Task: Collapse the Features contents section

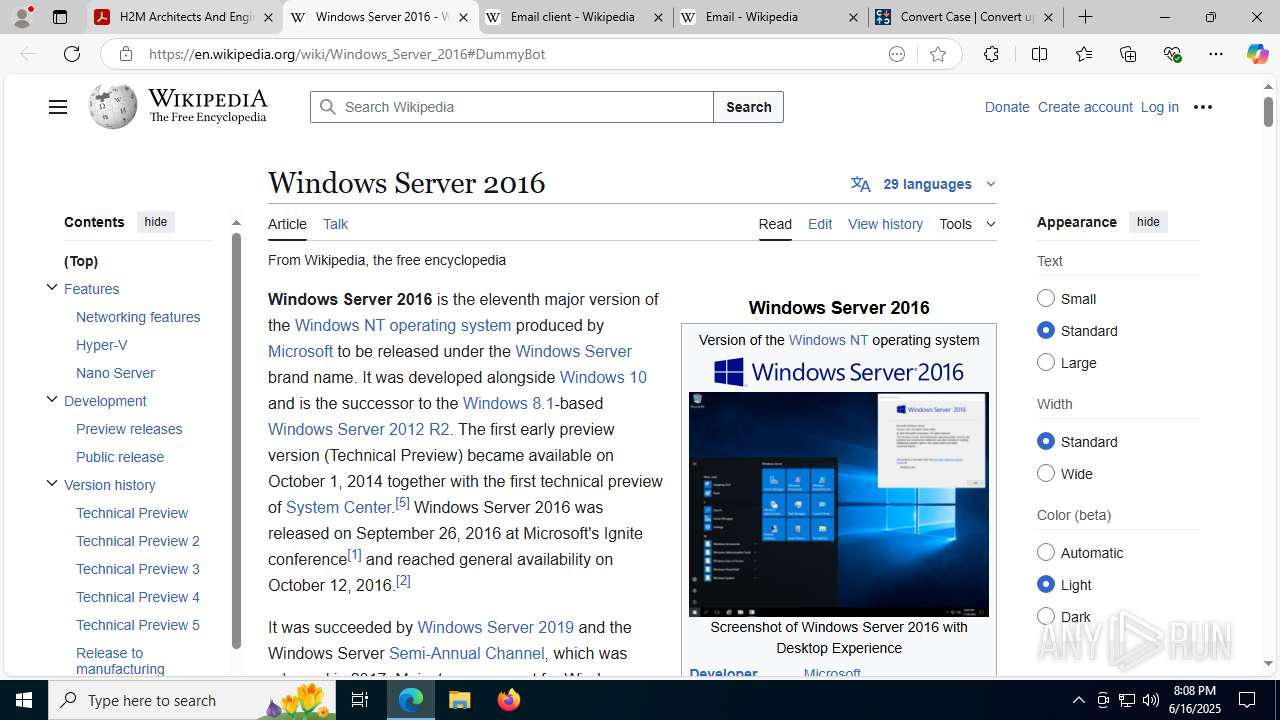Action: (52, 288)
